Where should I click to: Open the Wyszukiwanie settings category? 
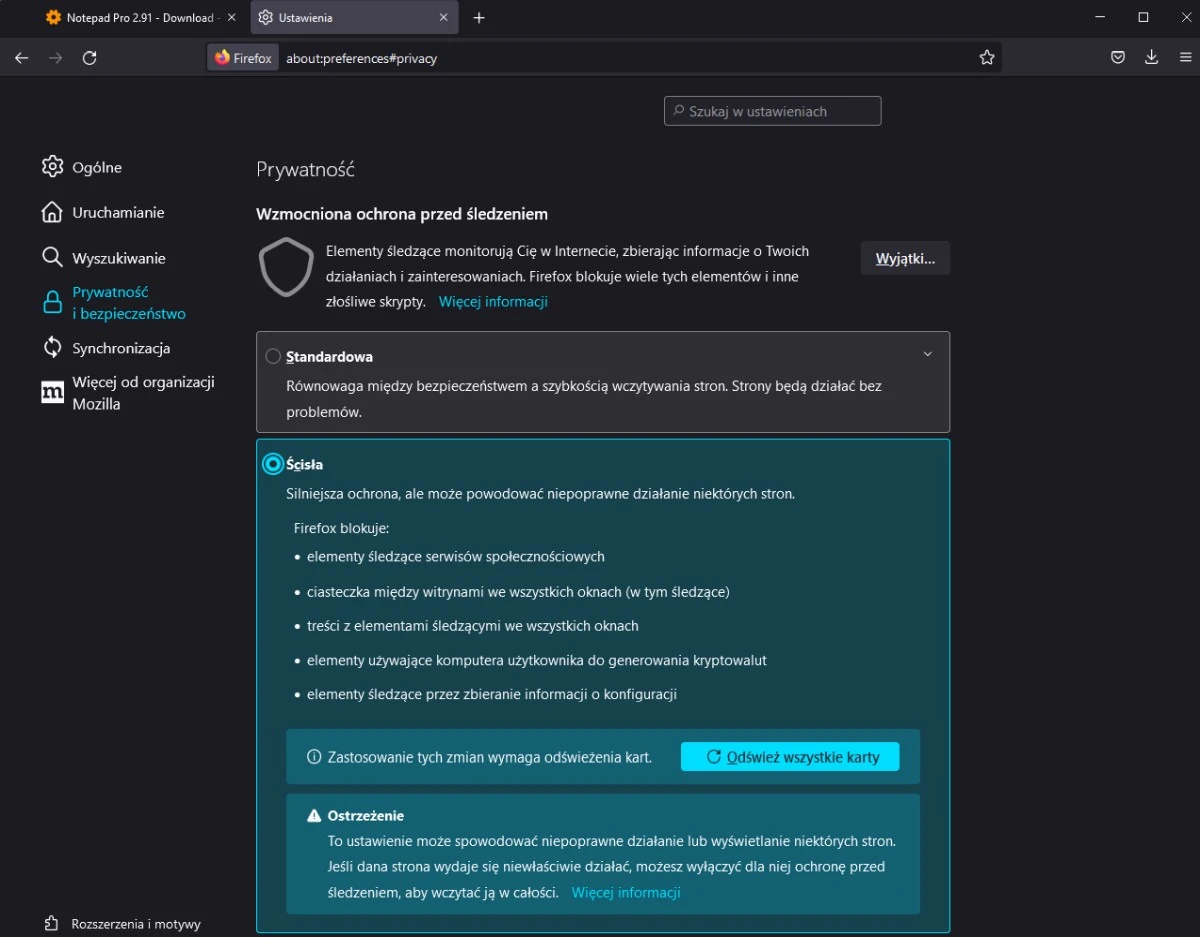[118, 258]
